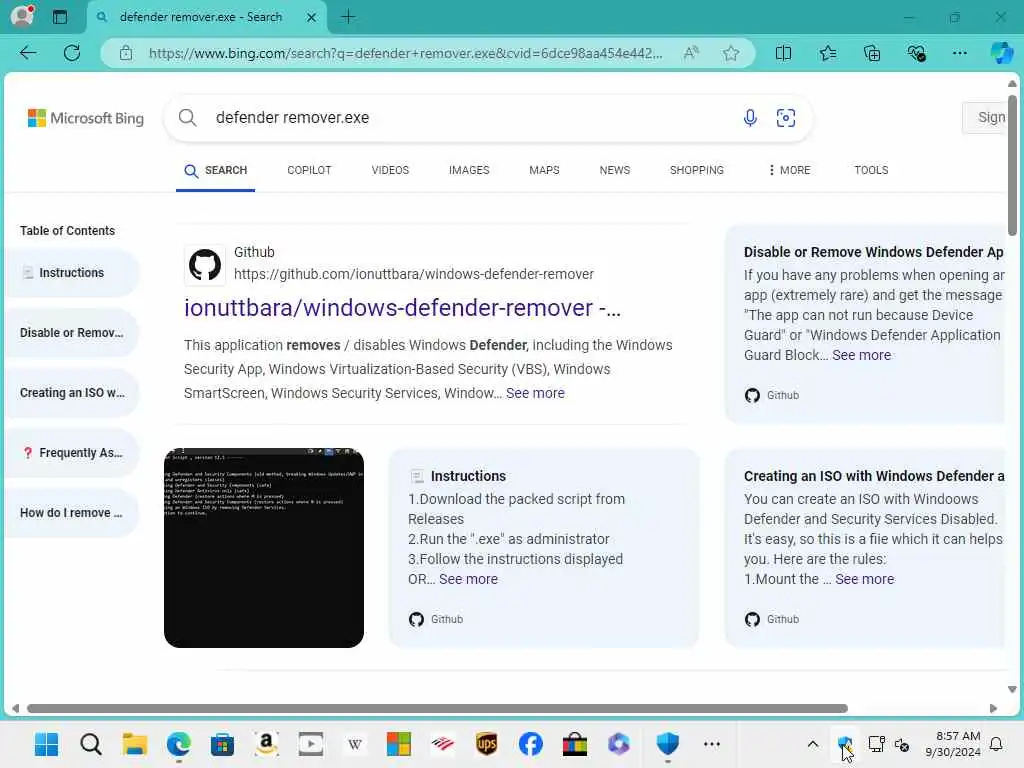Open Edge Settings and more menu
This screenshot has width=1024, height=768.
959,53
